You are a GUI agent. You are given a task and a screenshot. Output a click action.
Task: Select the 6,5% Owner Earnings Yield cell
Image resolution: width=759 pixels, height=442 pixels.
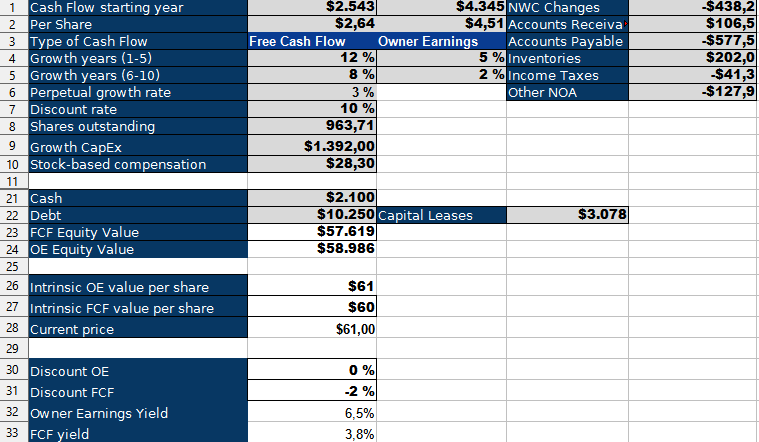[x=312, y=412]
